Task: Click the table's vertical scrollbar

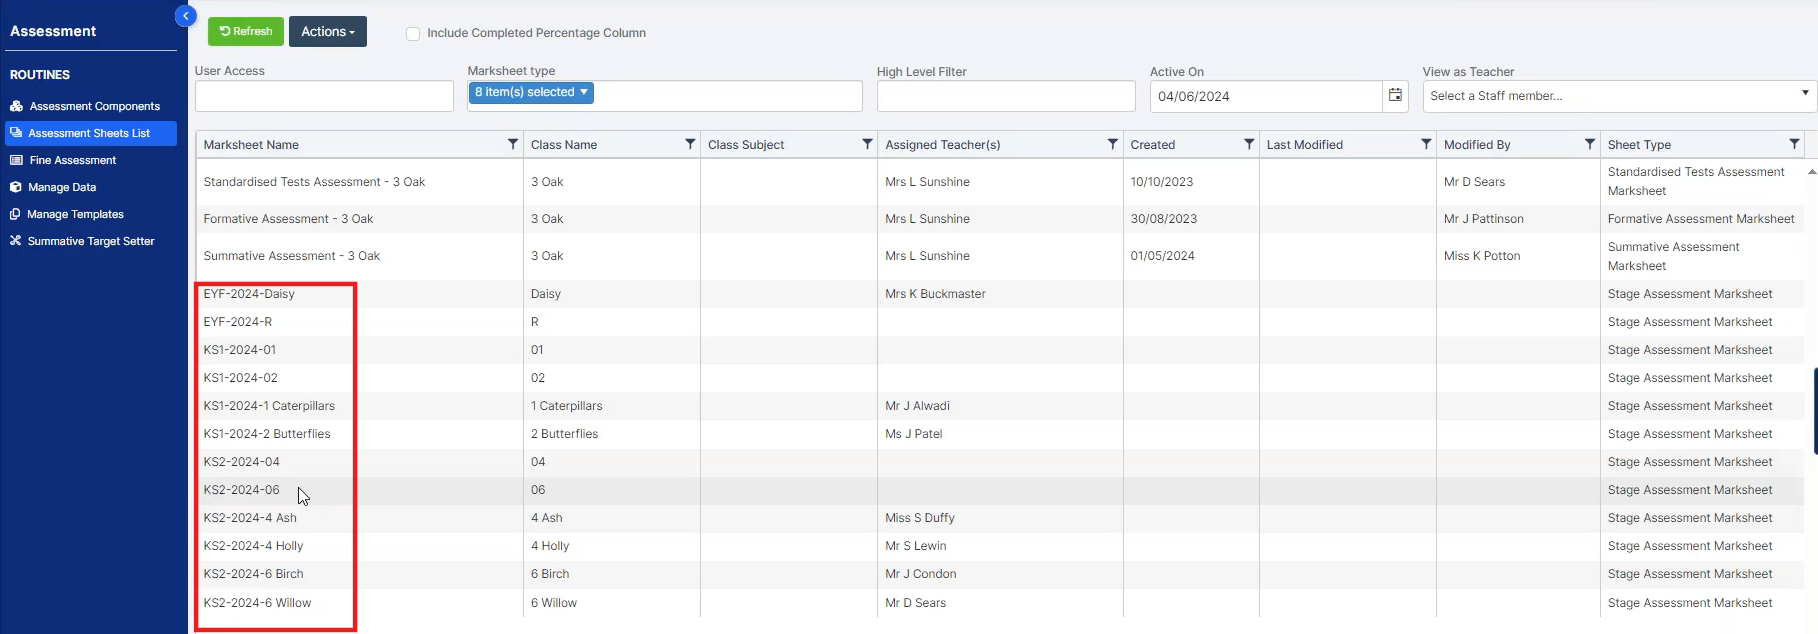Action: [1813, 410]
